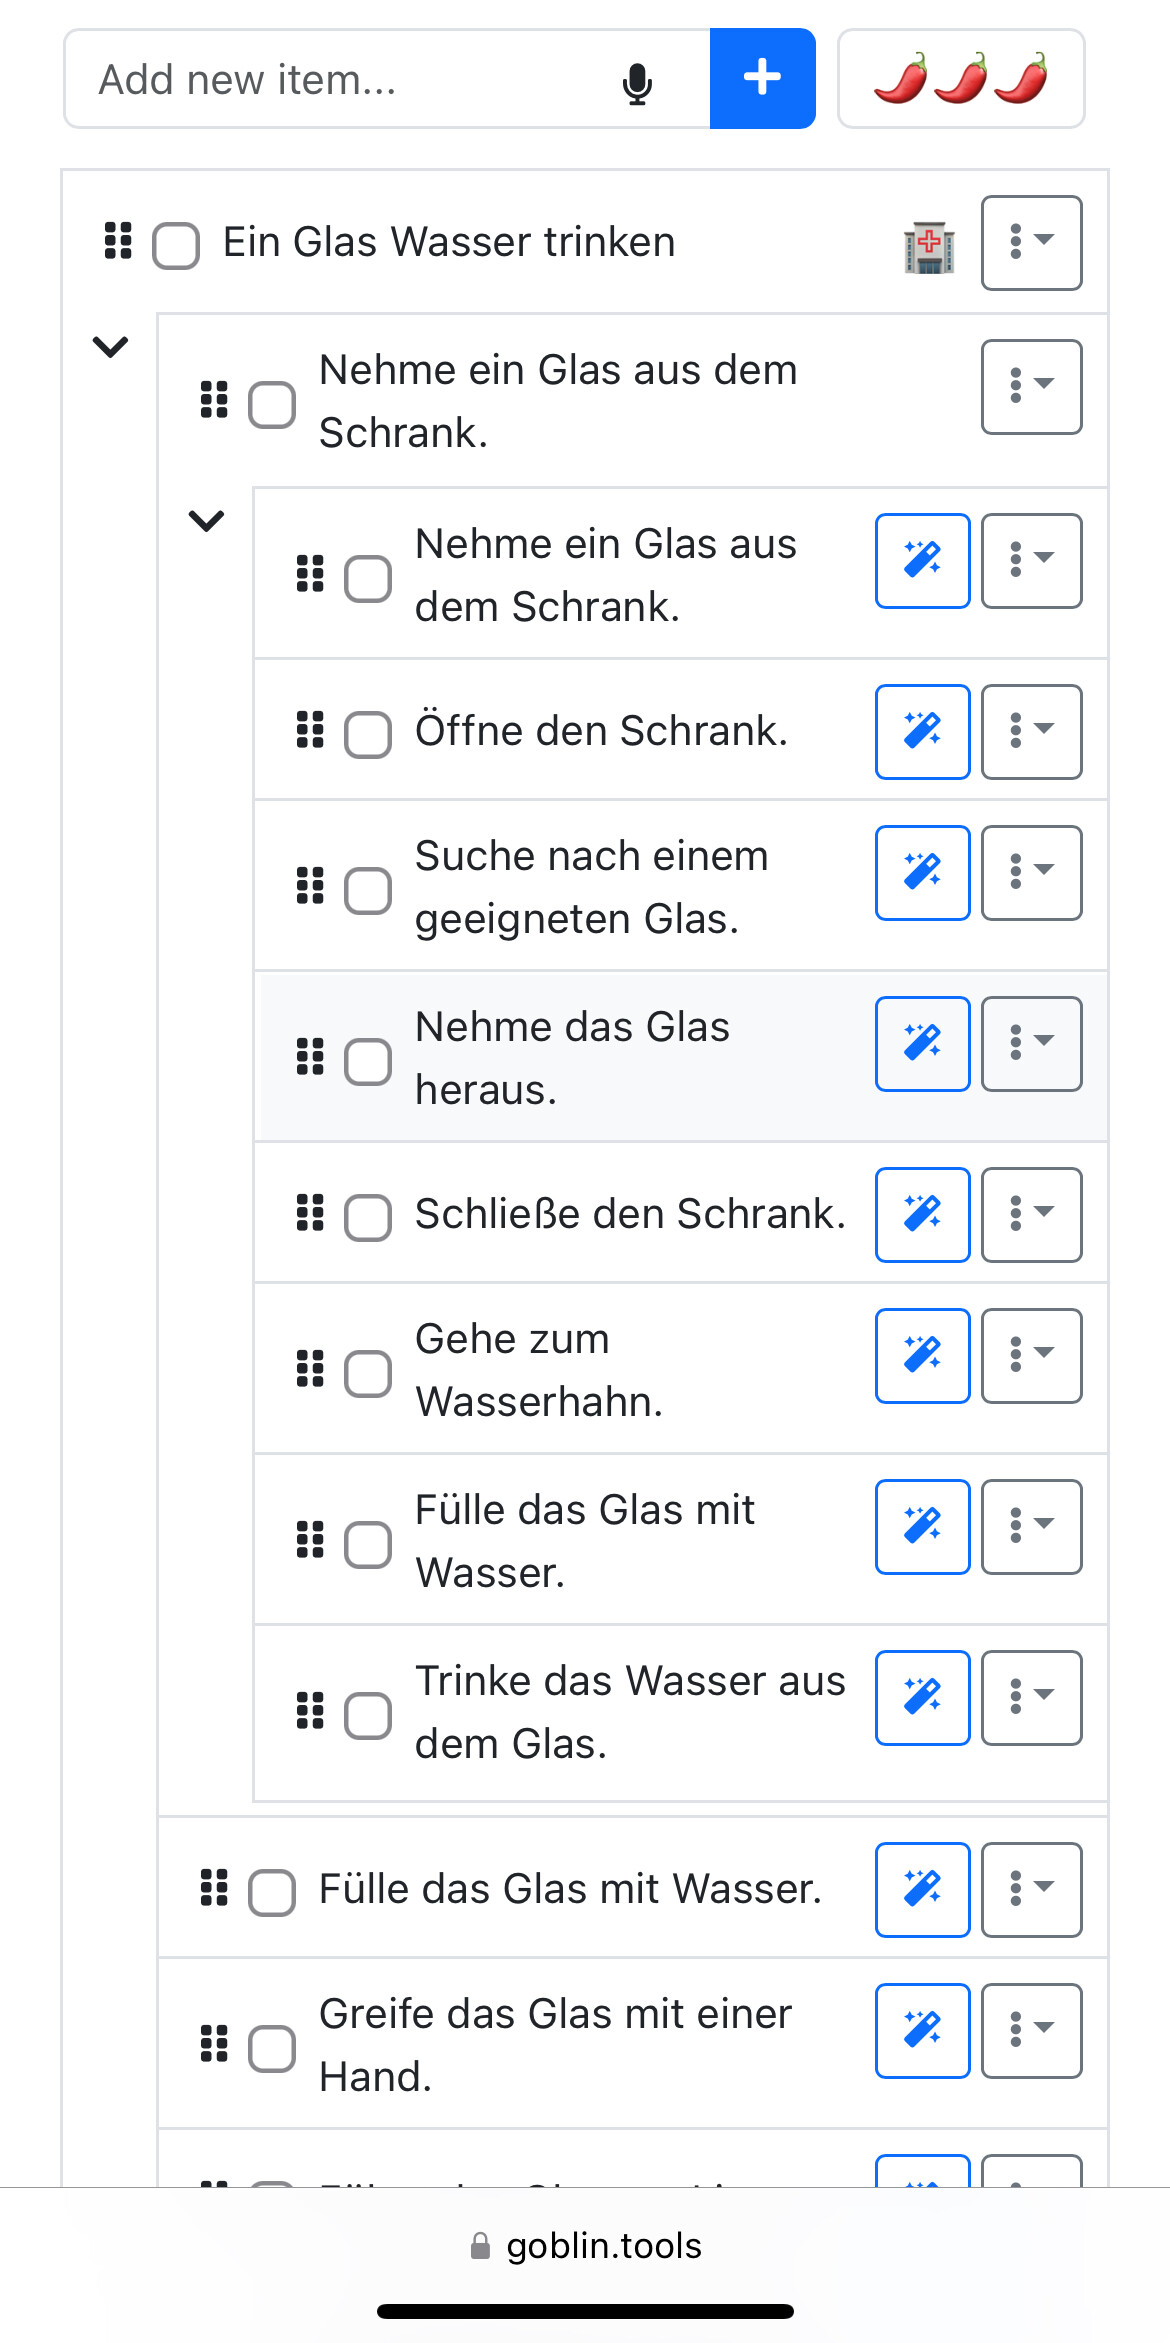This screenshot has width=1170, height=2343.
Task: Mark 'Suche nach einem geeigneten Glas.' as done
Action: [x=367, y=890]
